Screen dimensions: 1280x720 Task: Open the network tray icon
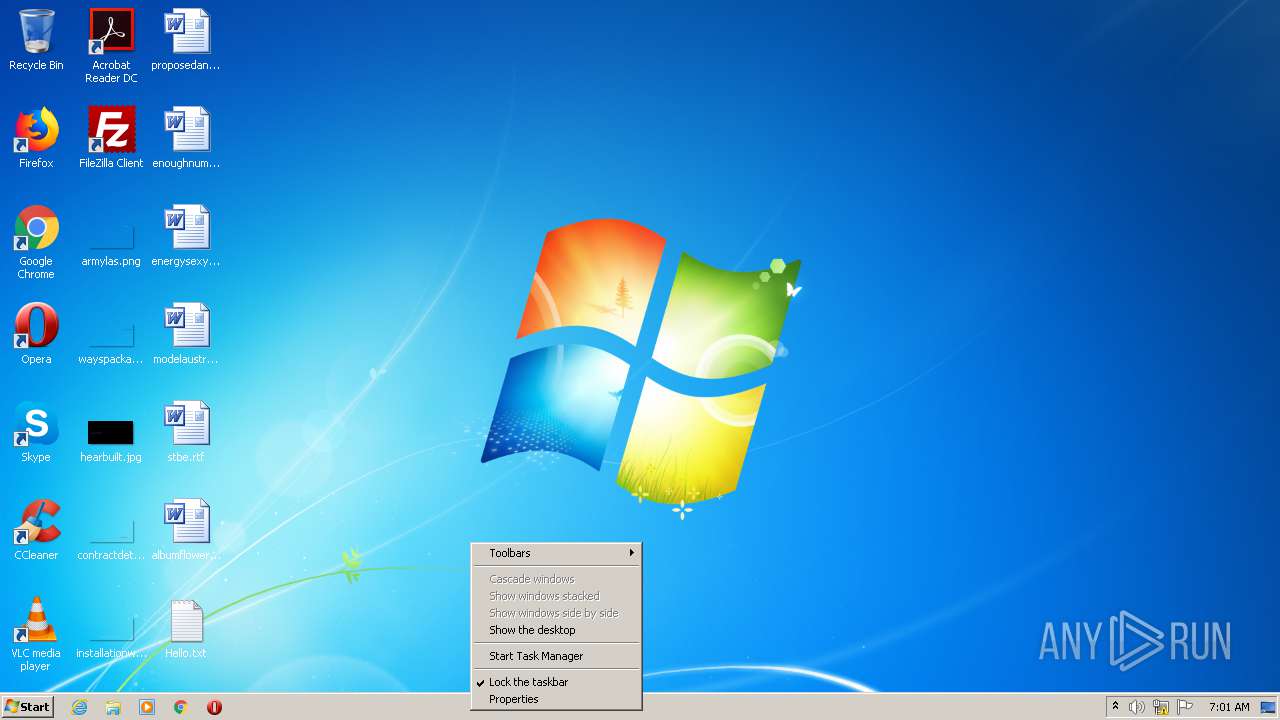[1161, 707]
